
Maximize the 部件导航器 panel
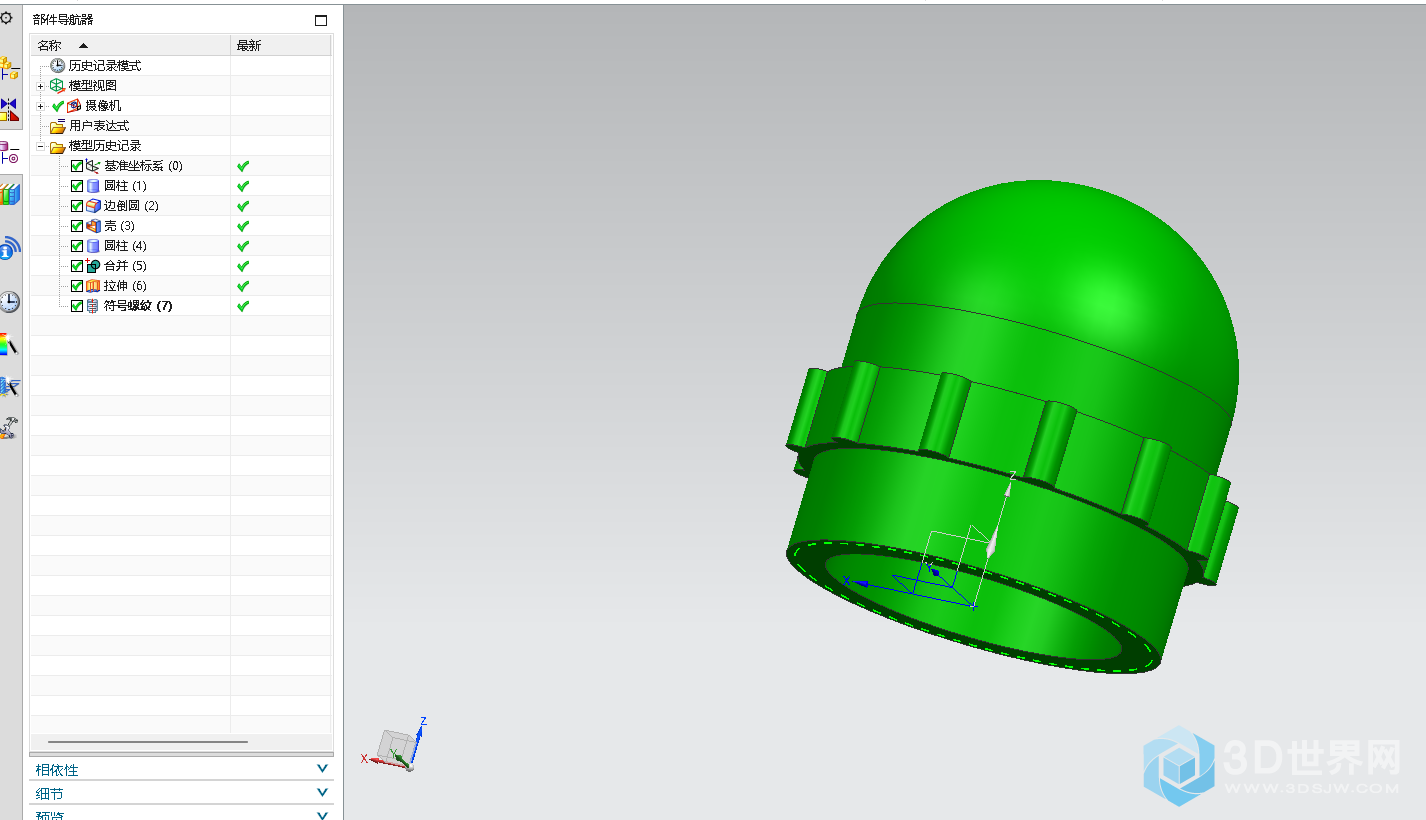(x=321, y=20)
